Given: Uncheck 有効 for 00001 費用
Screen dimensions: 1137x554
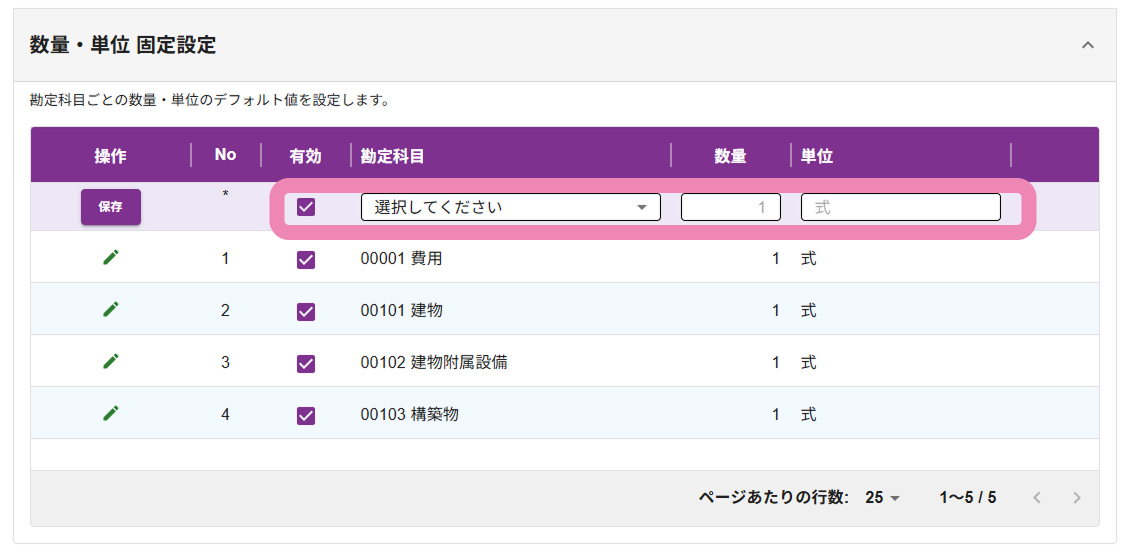Looking at the screenshot, I should [306, 259].
